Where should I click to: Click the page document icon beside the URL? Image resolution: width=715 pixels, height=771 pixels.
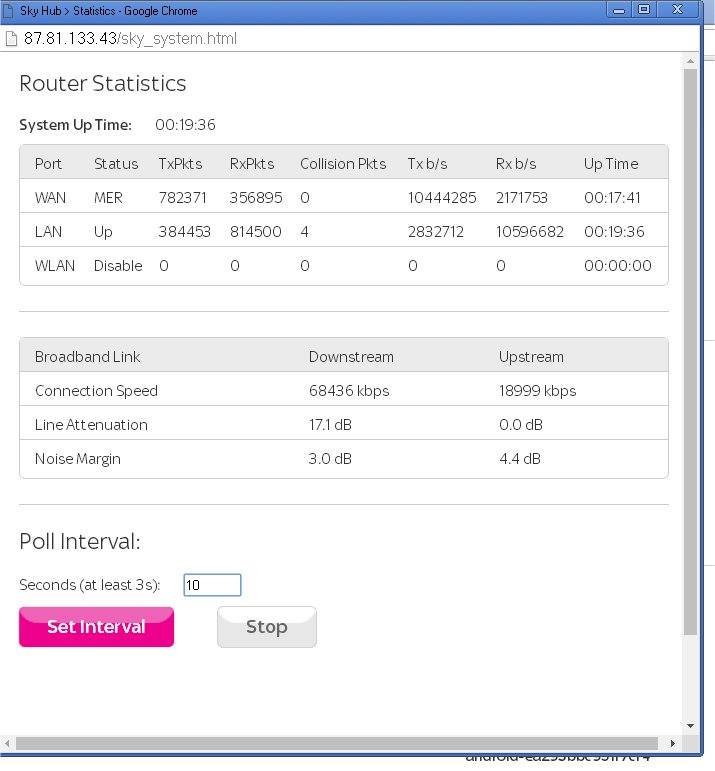tap(12, 39)
